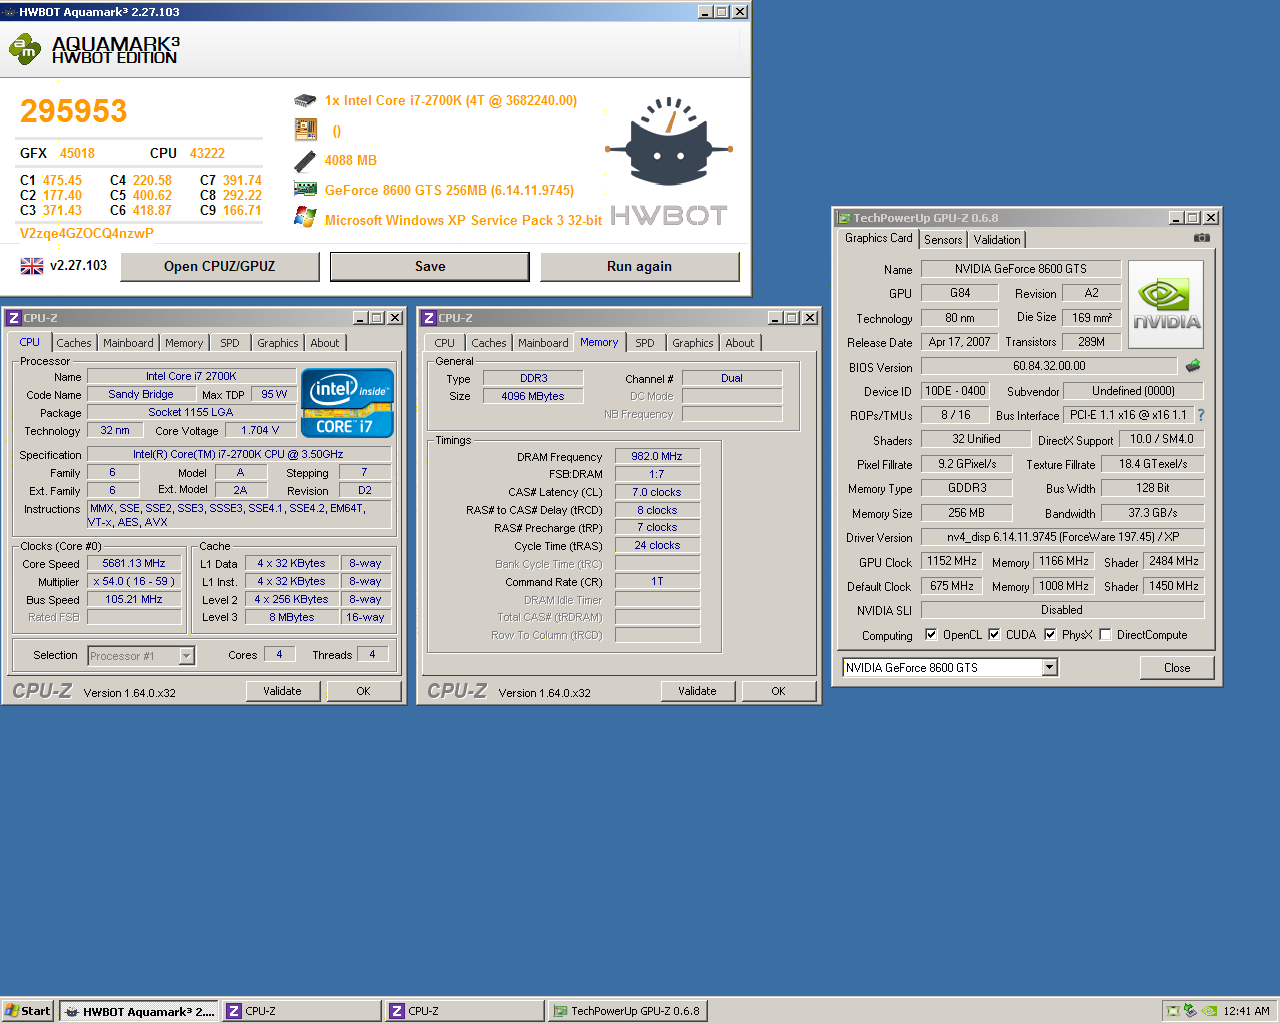Click the Bus Speed 105.21 MHz field
1280x1024 pixels.
tap(134, 599)
